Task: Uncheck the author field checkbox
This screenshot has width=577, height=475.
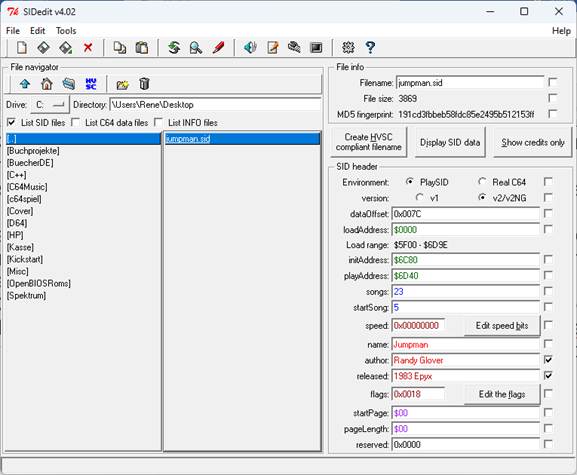Action: (x=548, y=359)
